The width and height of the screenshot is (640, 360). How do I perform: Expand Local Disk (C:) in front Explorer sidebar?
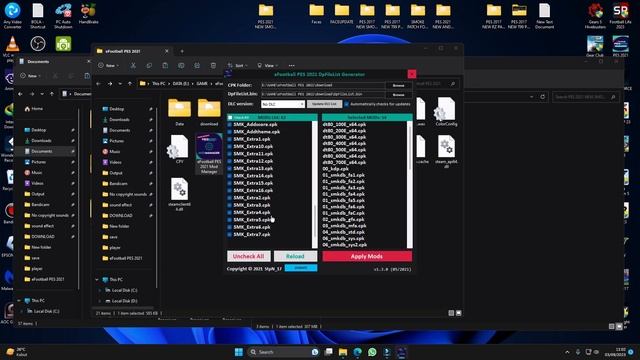pyautogui.click(x=99, y=290)
